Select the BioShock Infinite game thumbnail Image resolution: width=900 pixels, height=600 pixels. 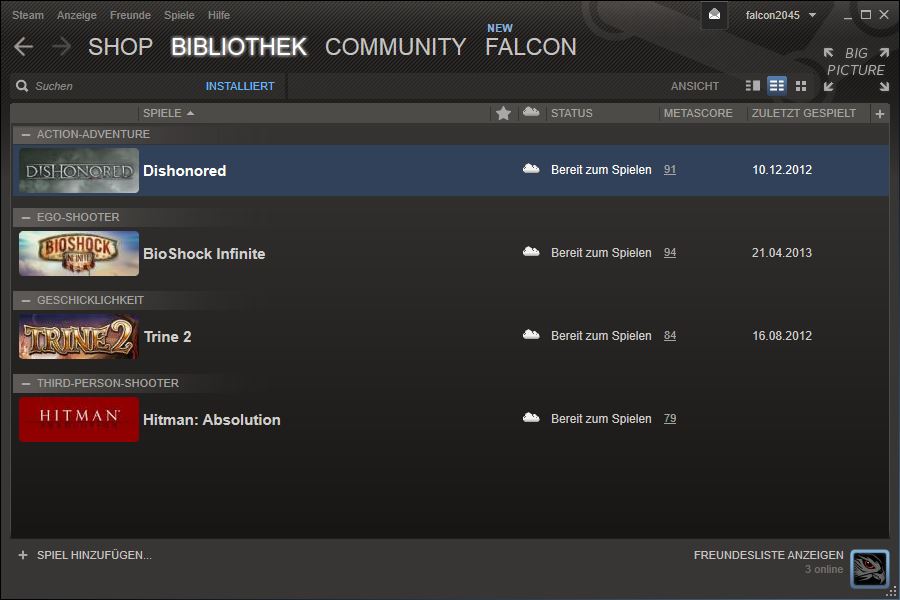pos(79,253)
